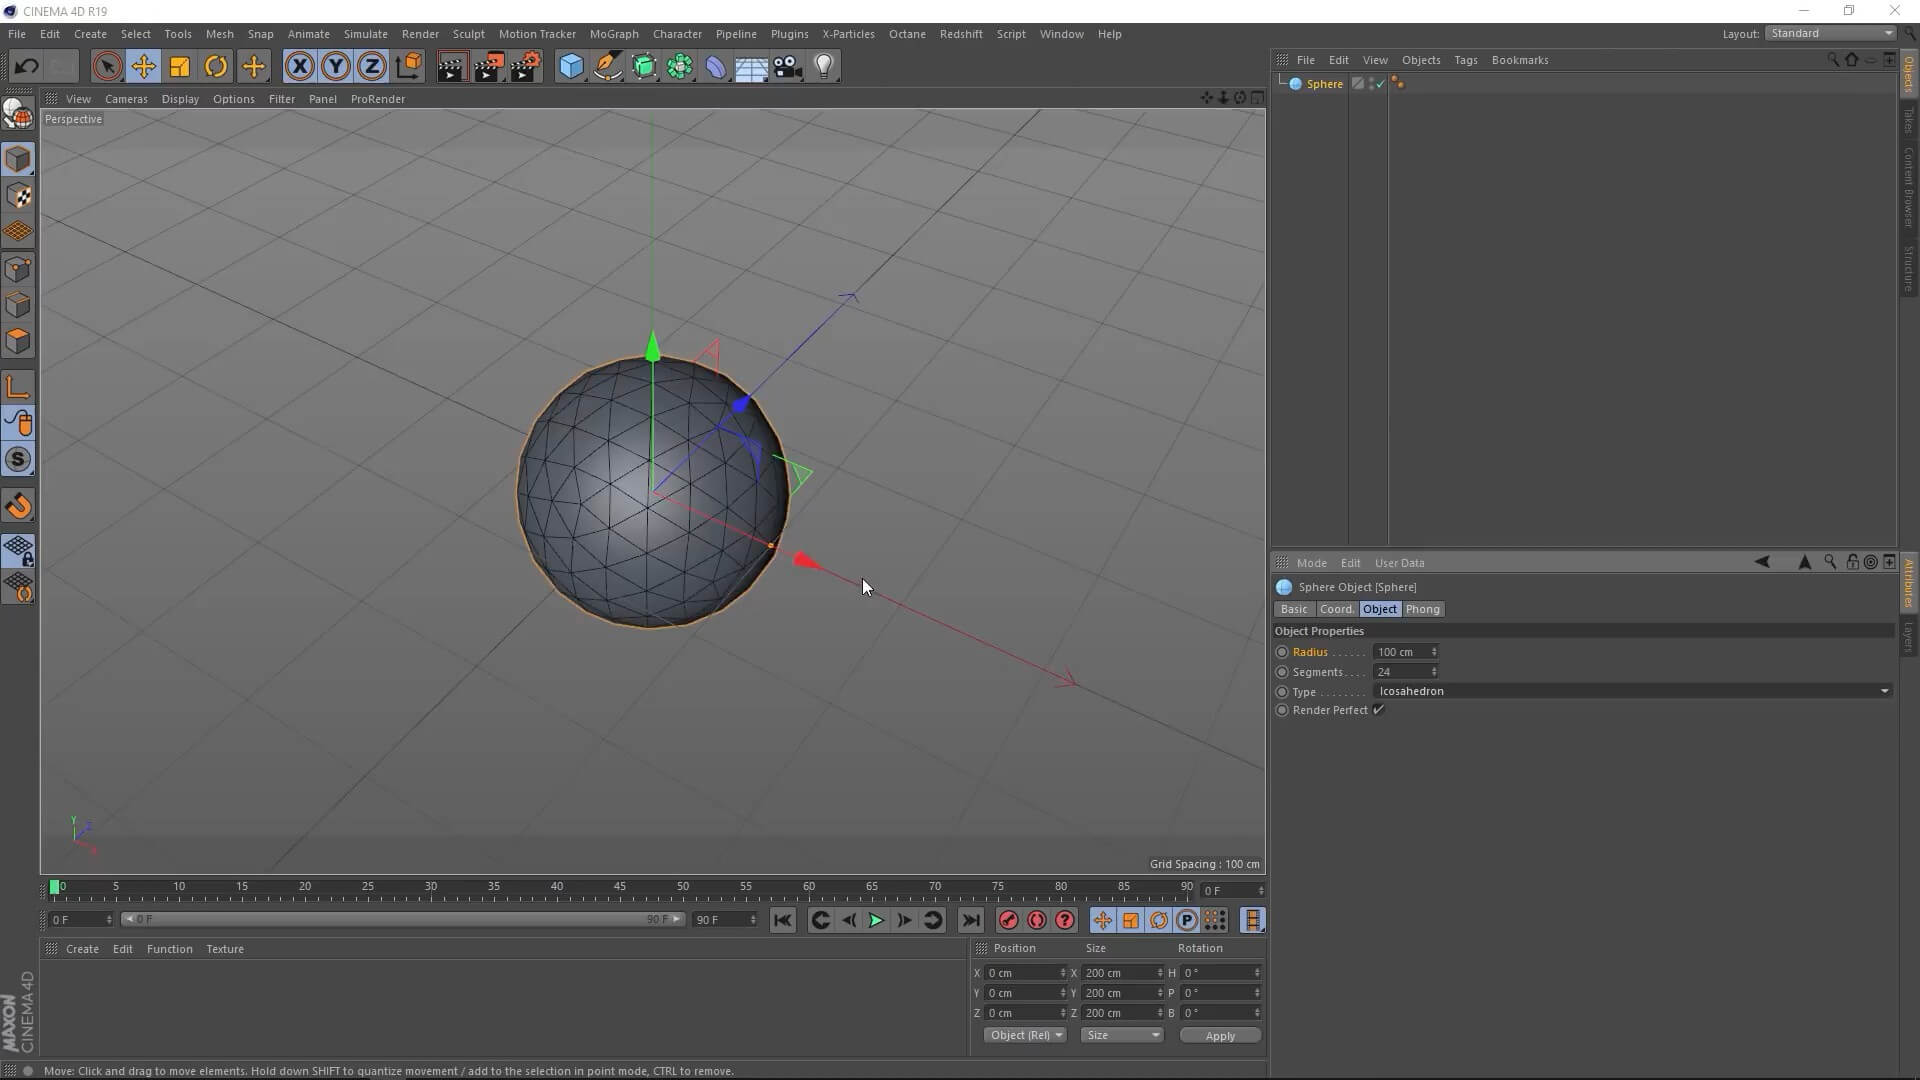Toggle the X axis lock
1920x1080 pixels.
pos(299,66)
